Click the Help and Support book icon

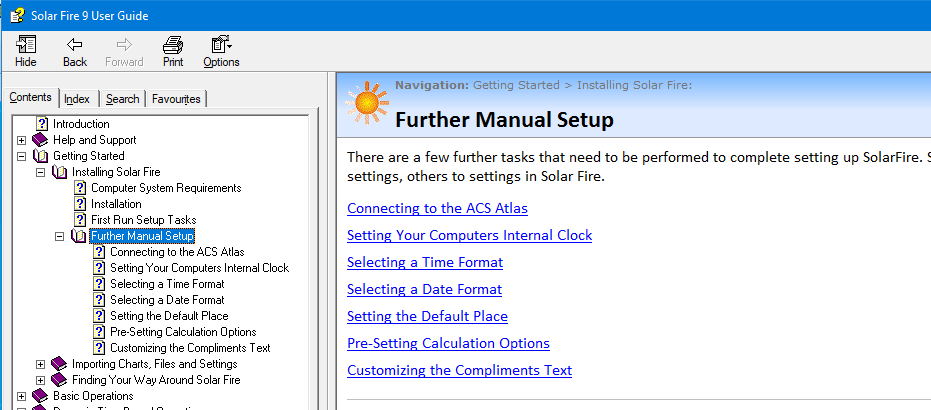coord(40,140)
